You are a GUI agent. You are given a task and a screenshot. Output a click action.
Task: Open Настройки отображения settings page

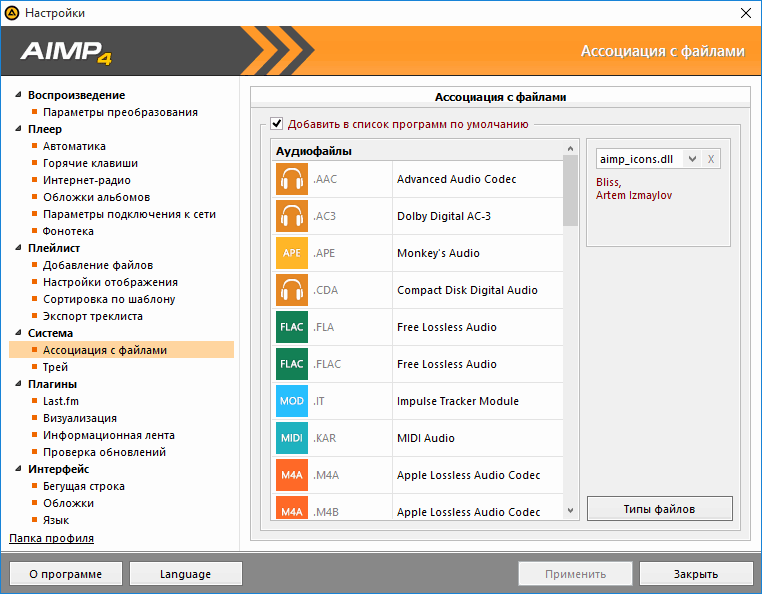point(110,282)
